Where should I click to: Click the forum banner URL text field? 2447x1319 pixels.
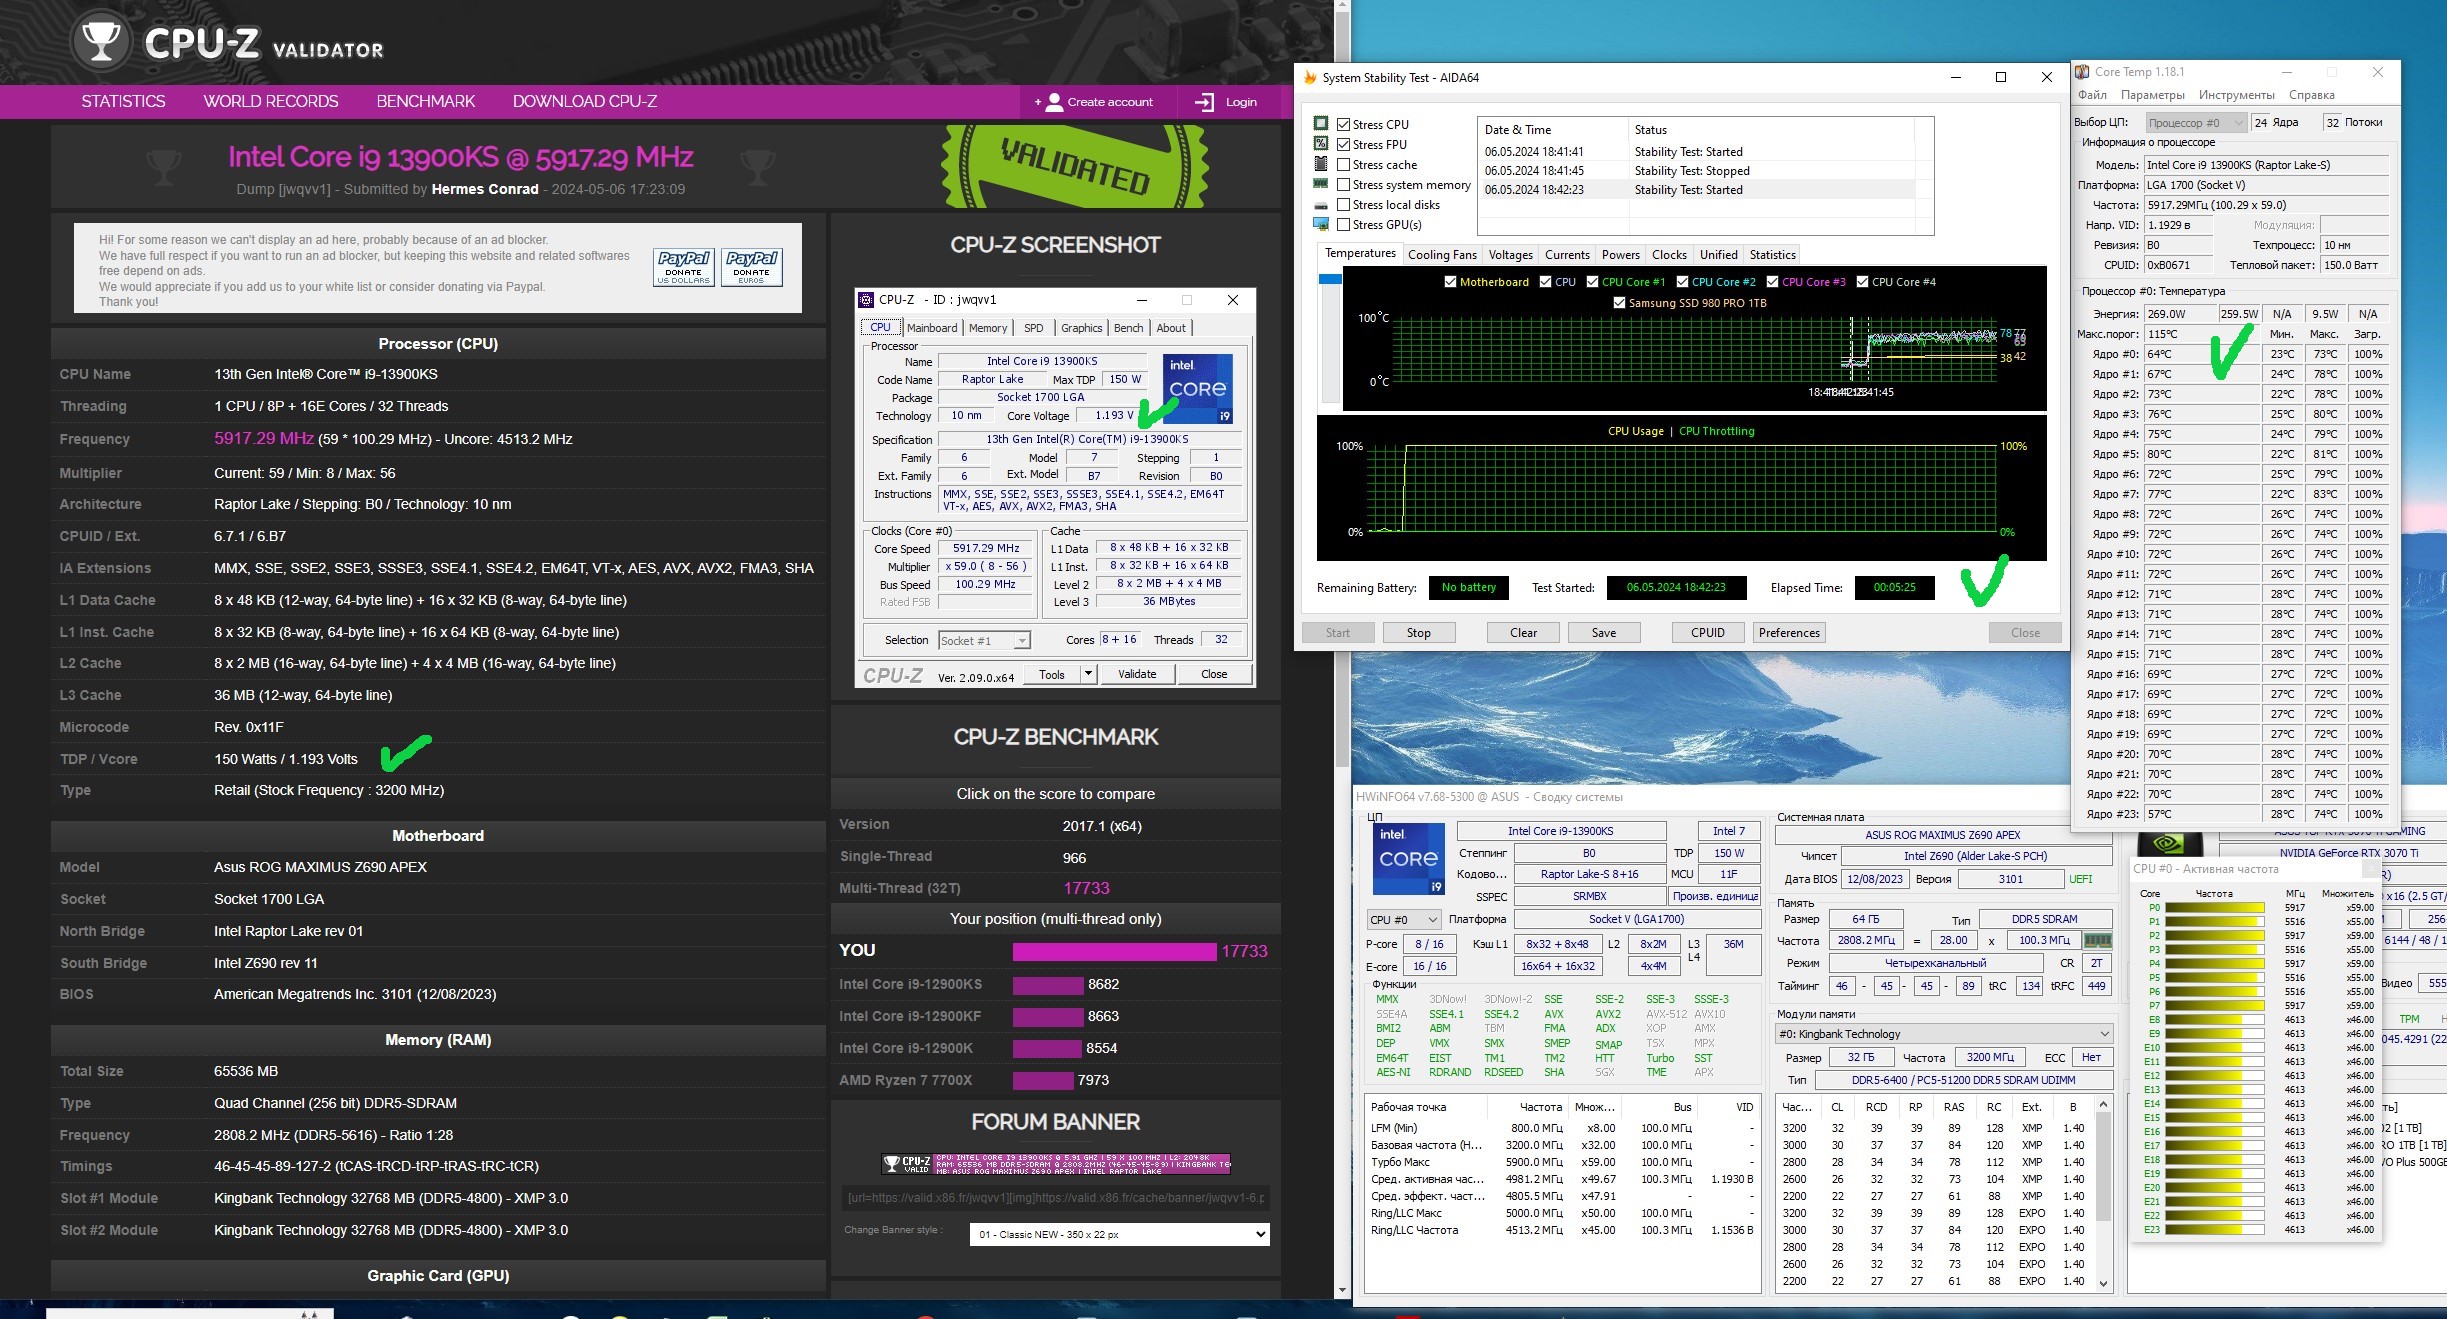point(1055,1198)
